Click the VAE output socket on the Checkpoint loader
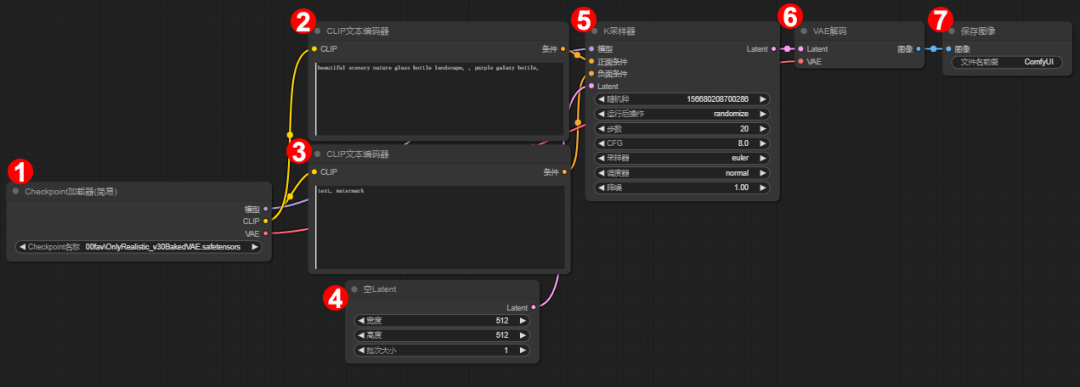Image resolution: width=1080 pixels, height=387 pixels. 266,233
